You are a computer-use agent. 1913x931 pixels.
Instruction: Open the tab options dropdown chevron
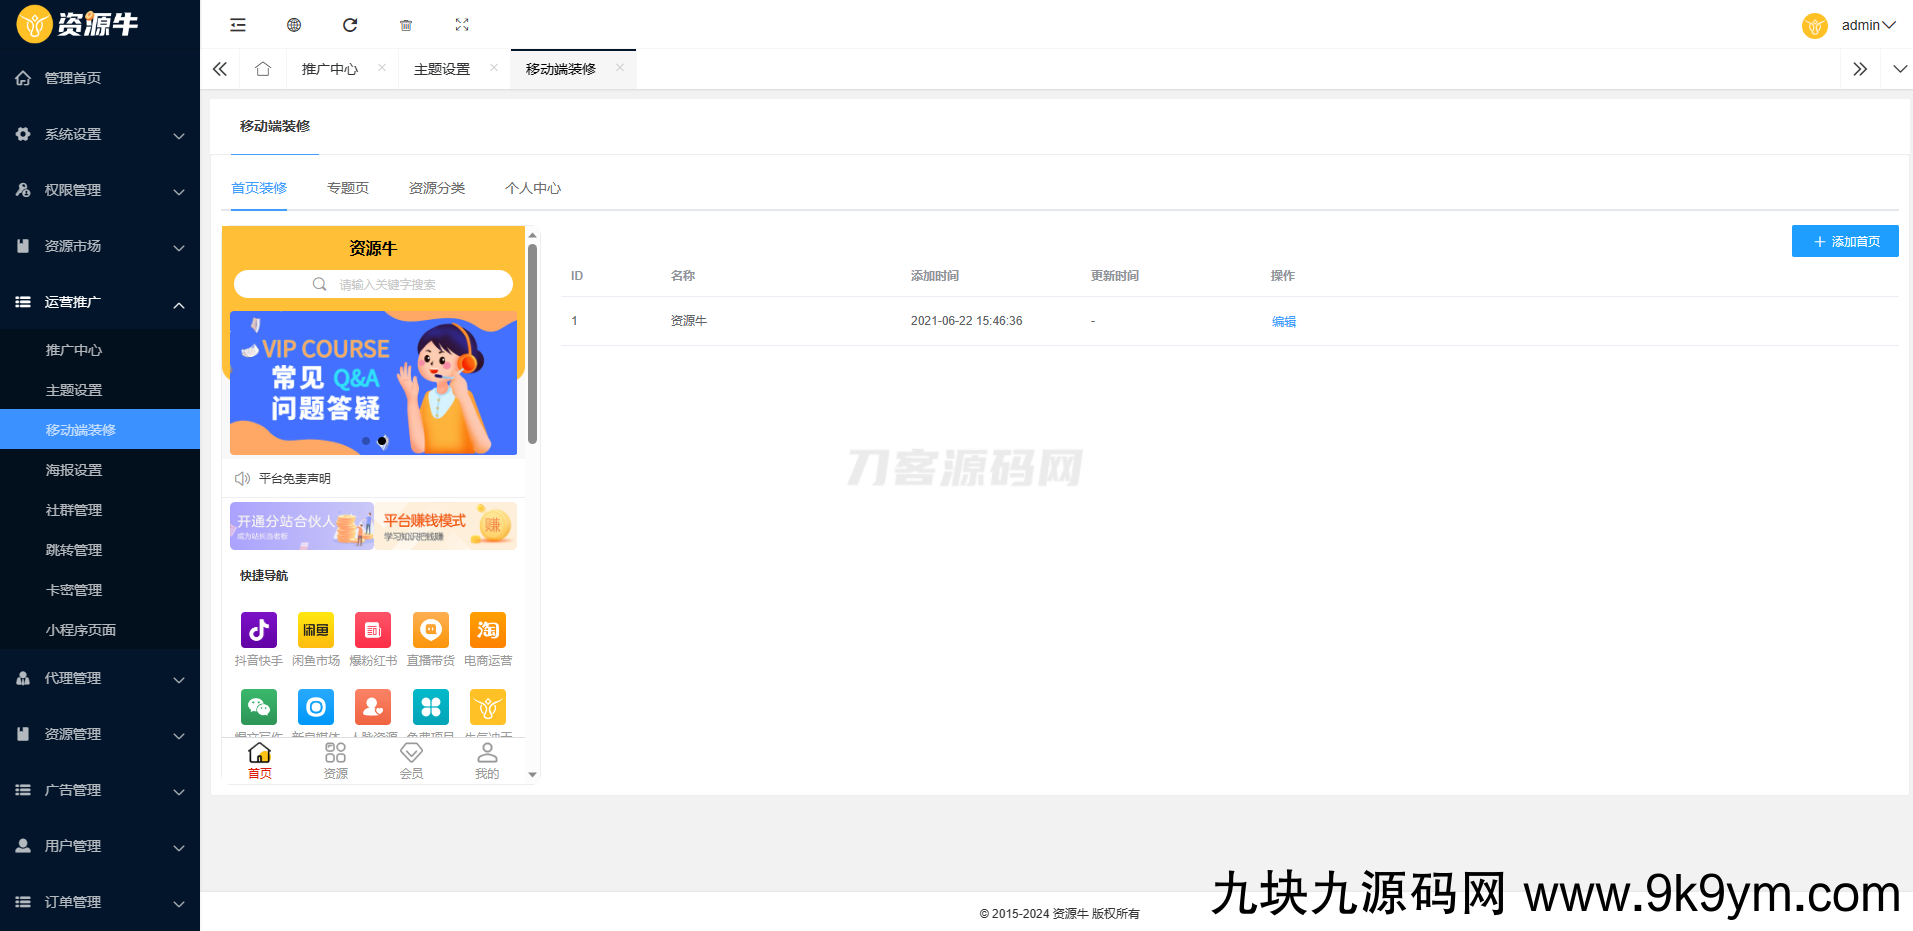point(1900,69)
